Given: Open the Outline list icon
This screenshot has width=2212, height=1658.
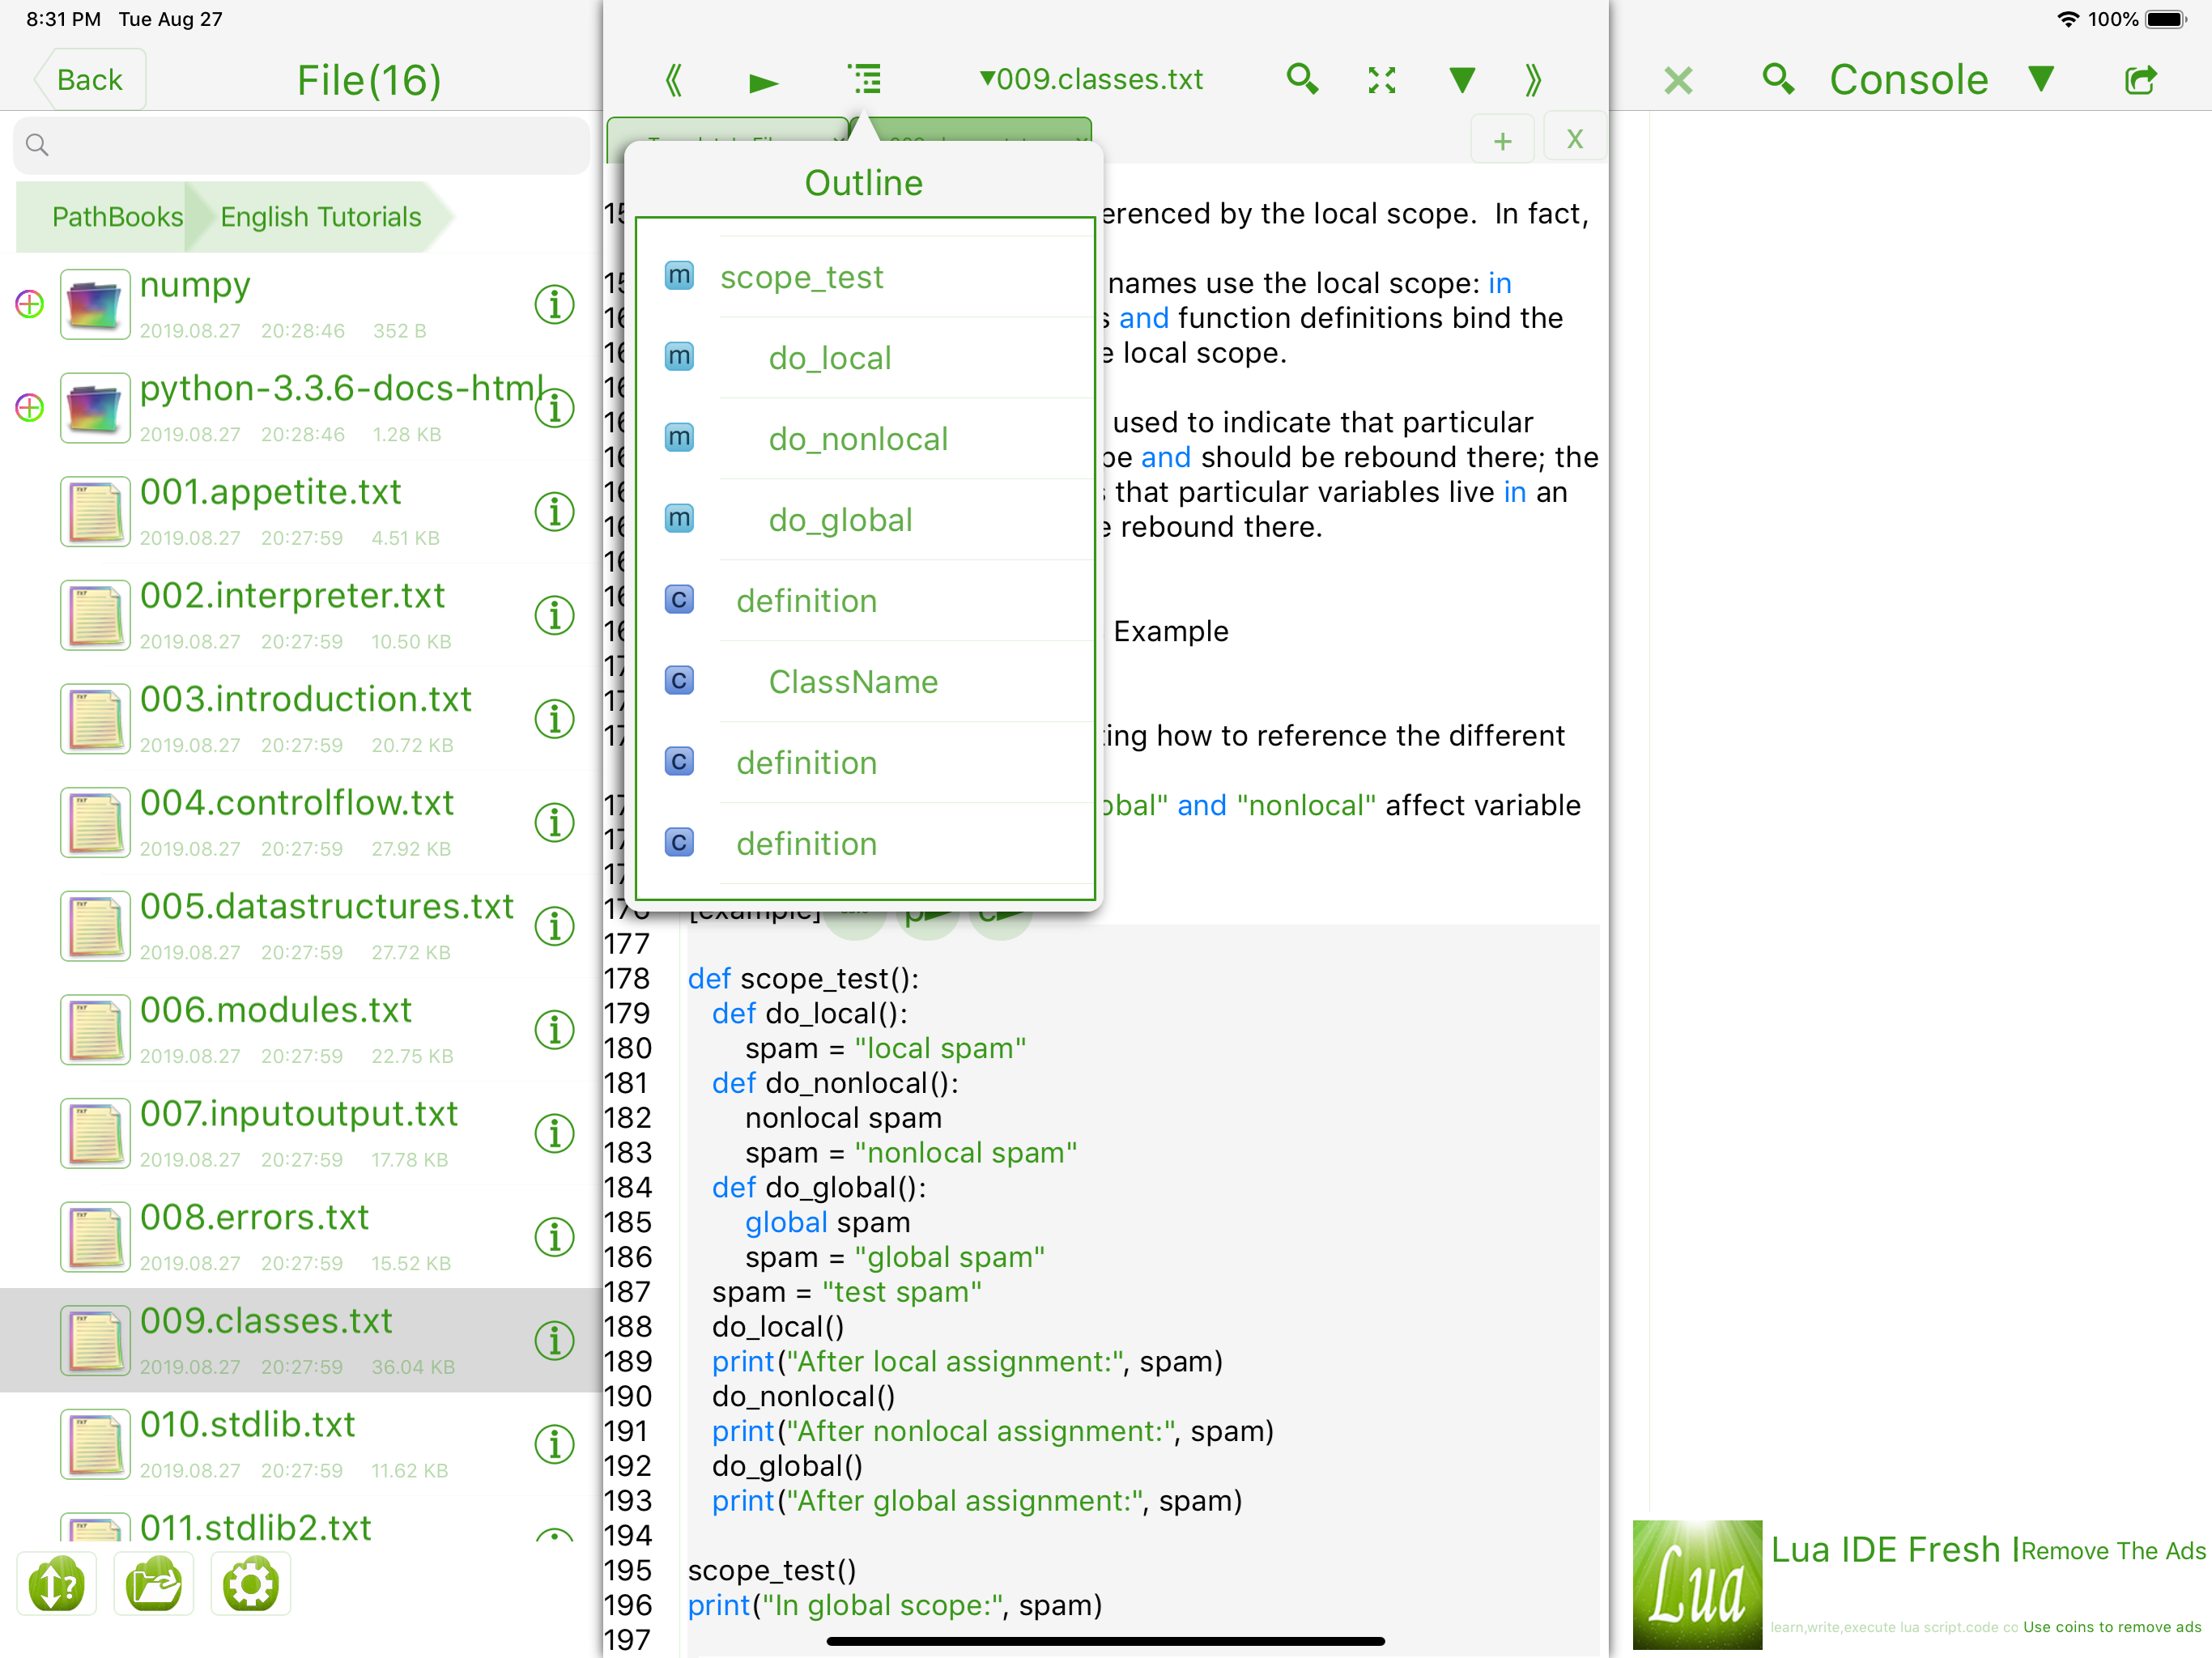Looking at the screenshot, I should coord(865,79).
